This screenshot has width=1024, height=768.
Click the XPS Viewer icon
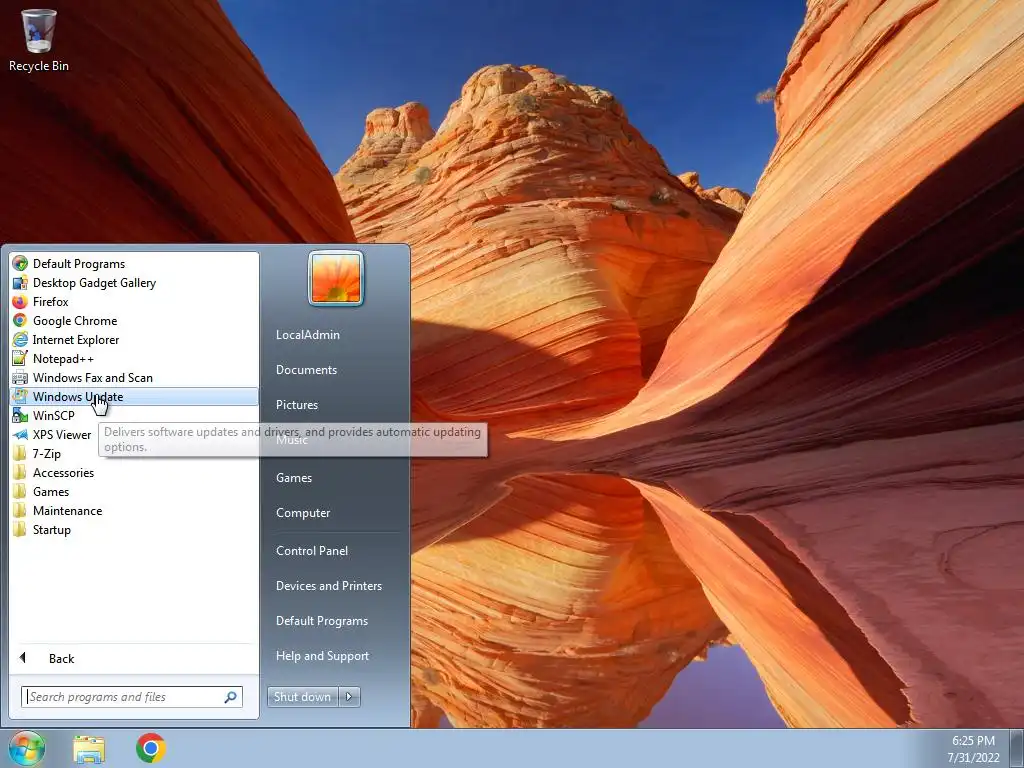pyautogui.click(x=20, y=435)
